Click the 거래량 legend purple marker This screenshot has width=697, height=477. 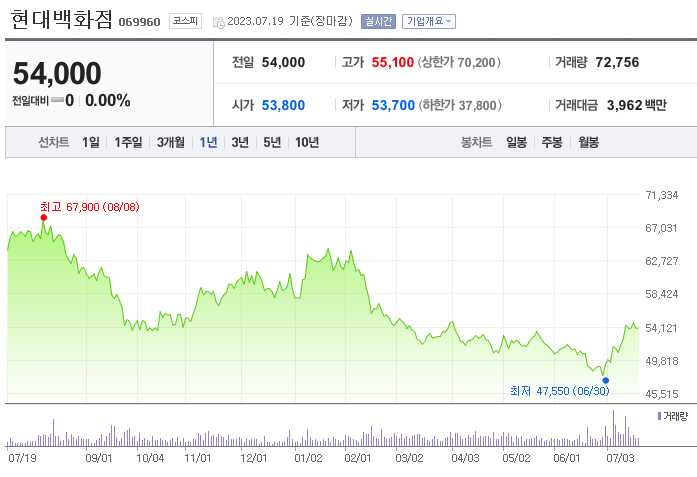coord(659,416)
